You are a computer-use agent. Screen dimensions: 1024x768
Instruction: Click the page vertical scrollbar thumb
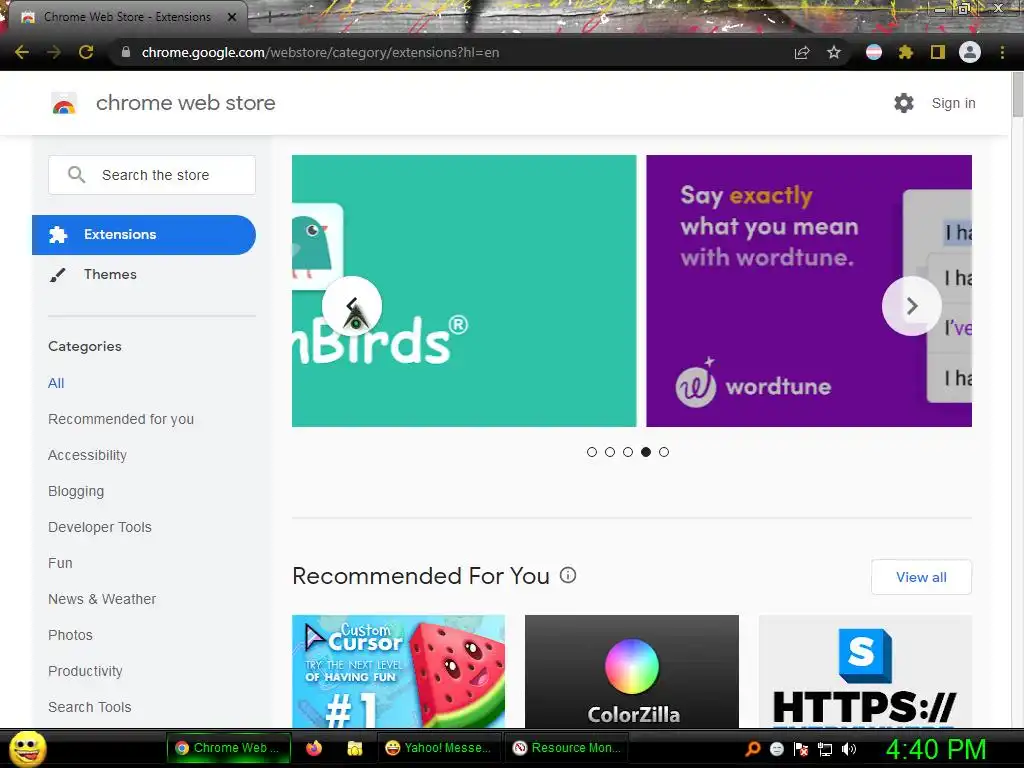[x=1017, y=95]
